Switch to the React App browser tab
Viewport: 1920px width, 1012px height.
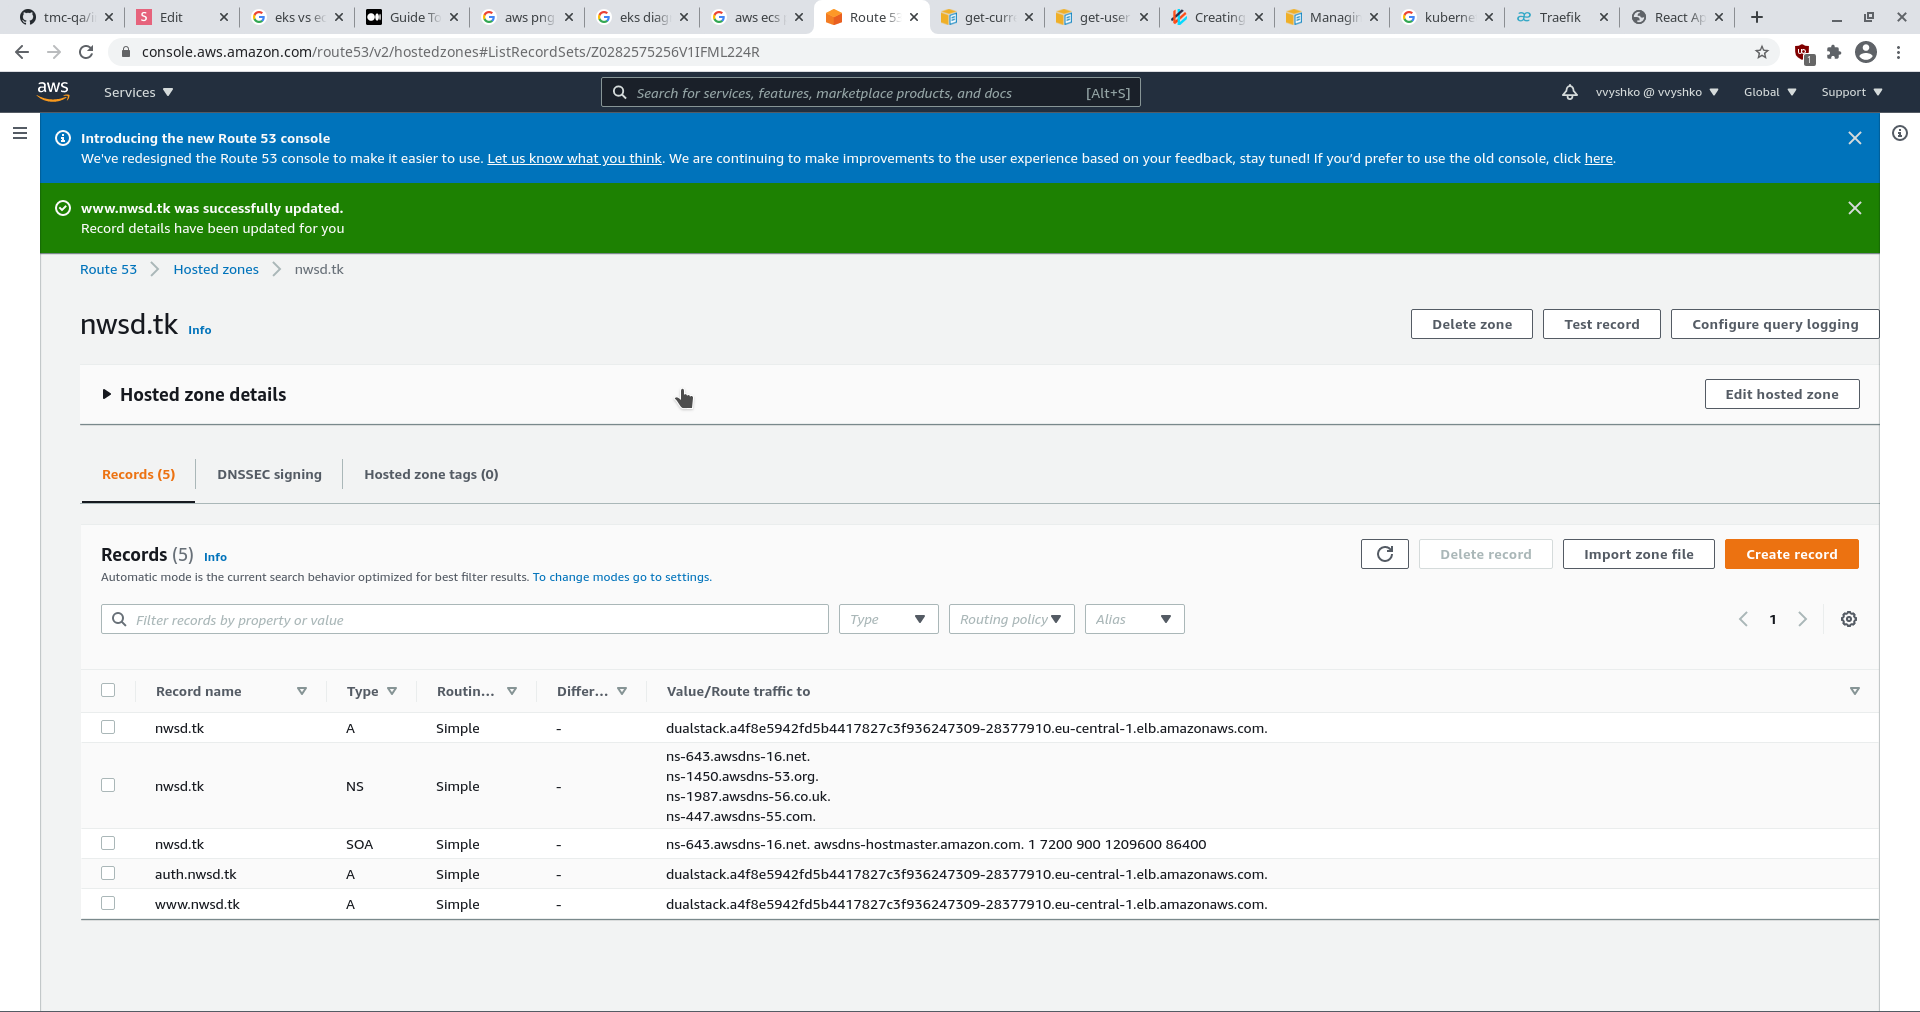coord(1678,17)
